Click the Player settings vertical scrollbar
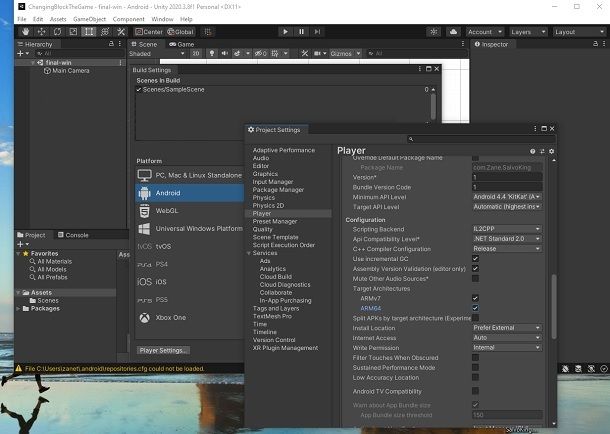Viewport: 610px width, 434px height. 554,306
